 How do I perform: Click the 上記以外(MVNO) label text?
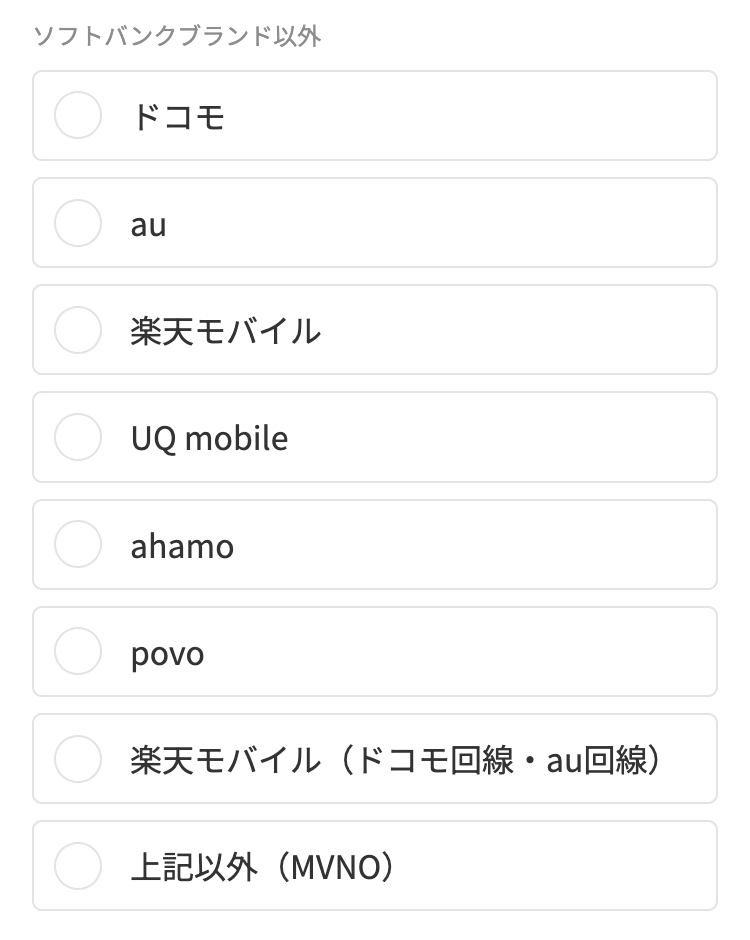point(263,867)
